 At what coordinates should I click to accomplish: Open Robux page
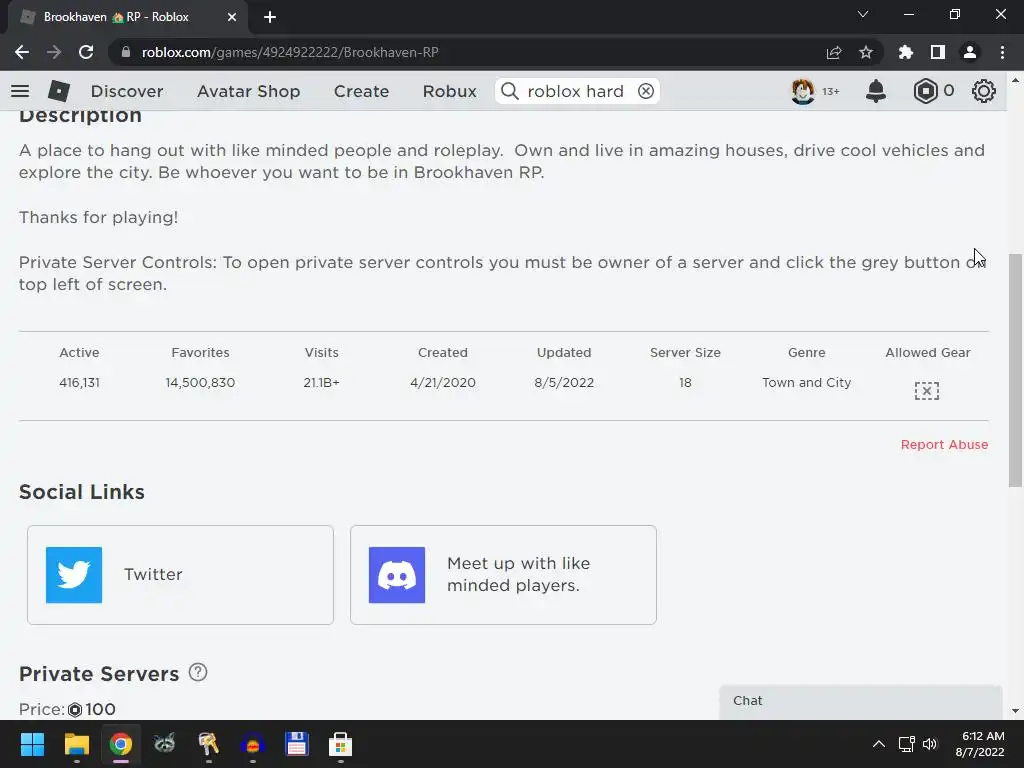click(x=449, y=91)
